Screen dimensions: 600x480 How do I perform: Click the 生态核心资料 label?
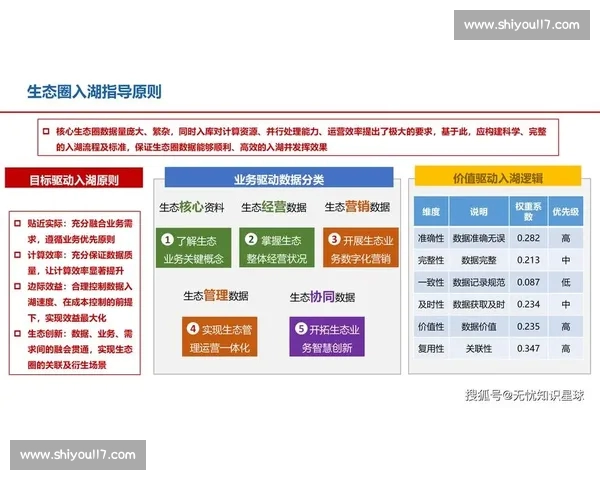pos(192,207)
